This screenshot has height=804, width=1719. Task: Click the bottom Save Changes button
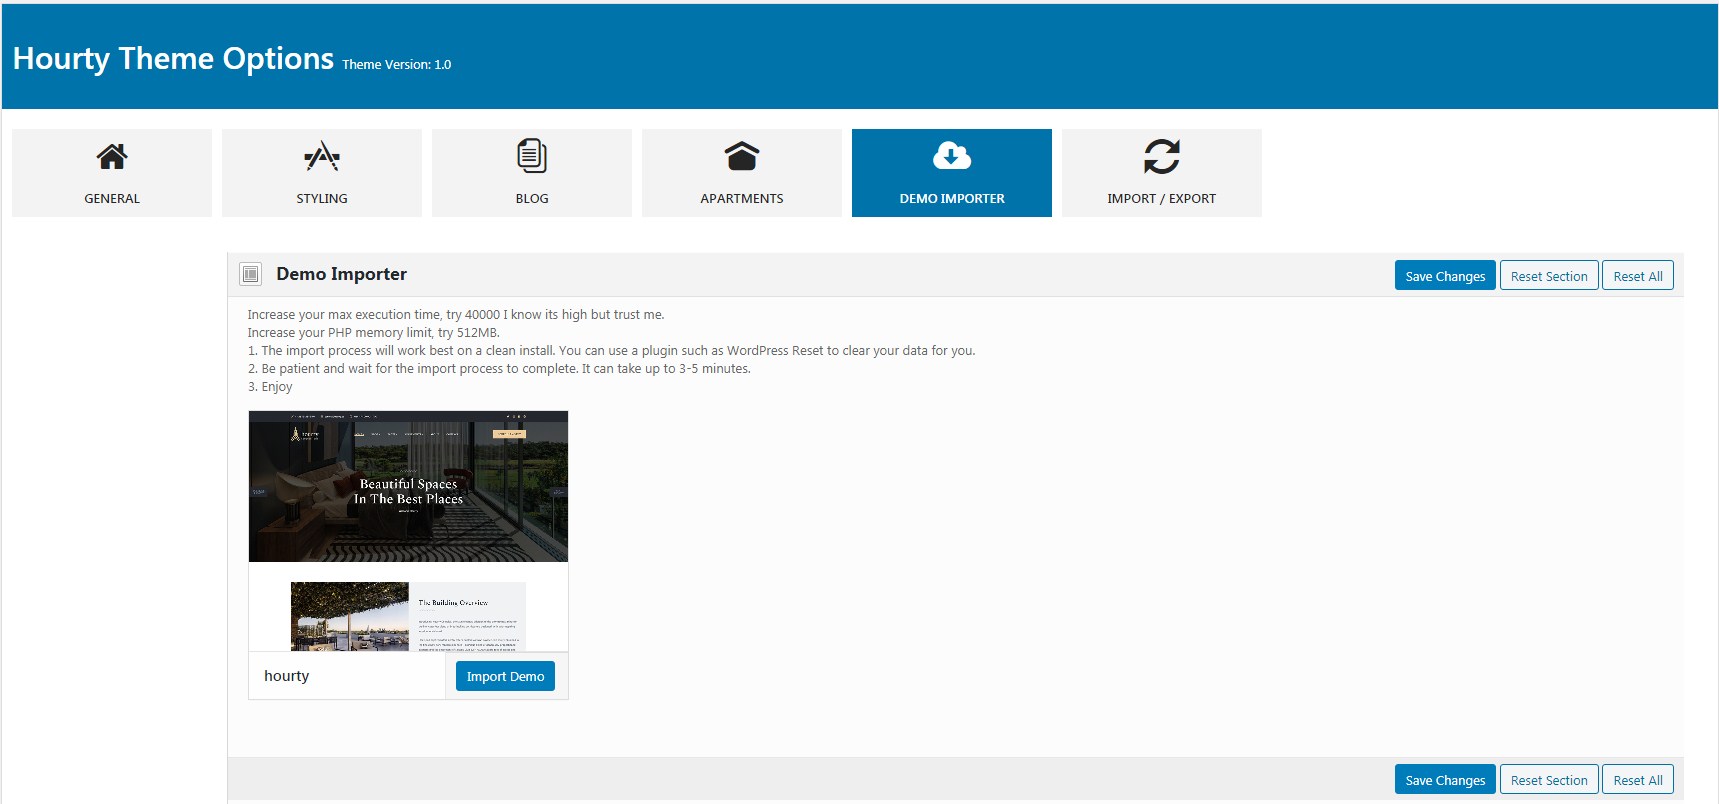click(x=1445, y=780)
